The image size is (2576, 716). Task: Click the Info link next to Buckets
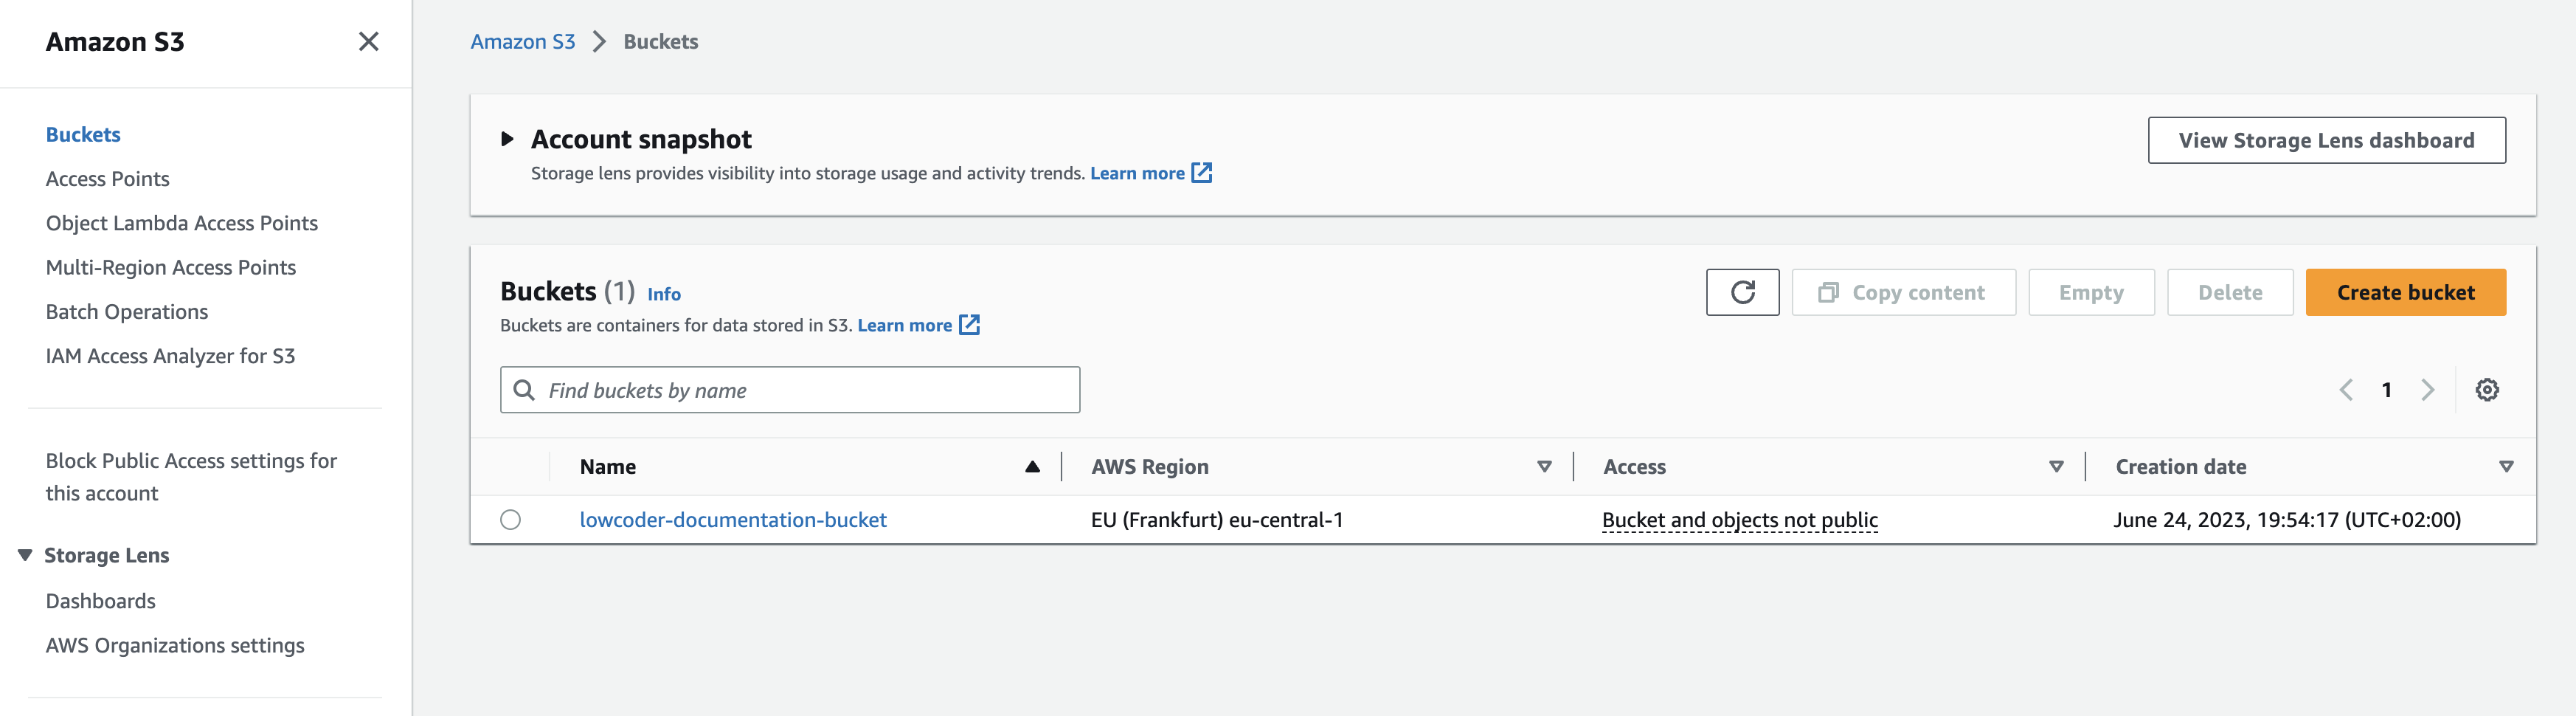tap(663, 294)
